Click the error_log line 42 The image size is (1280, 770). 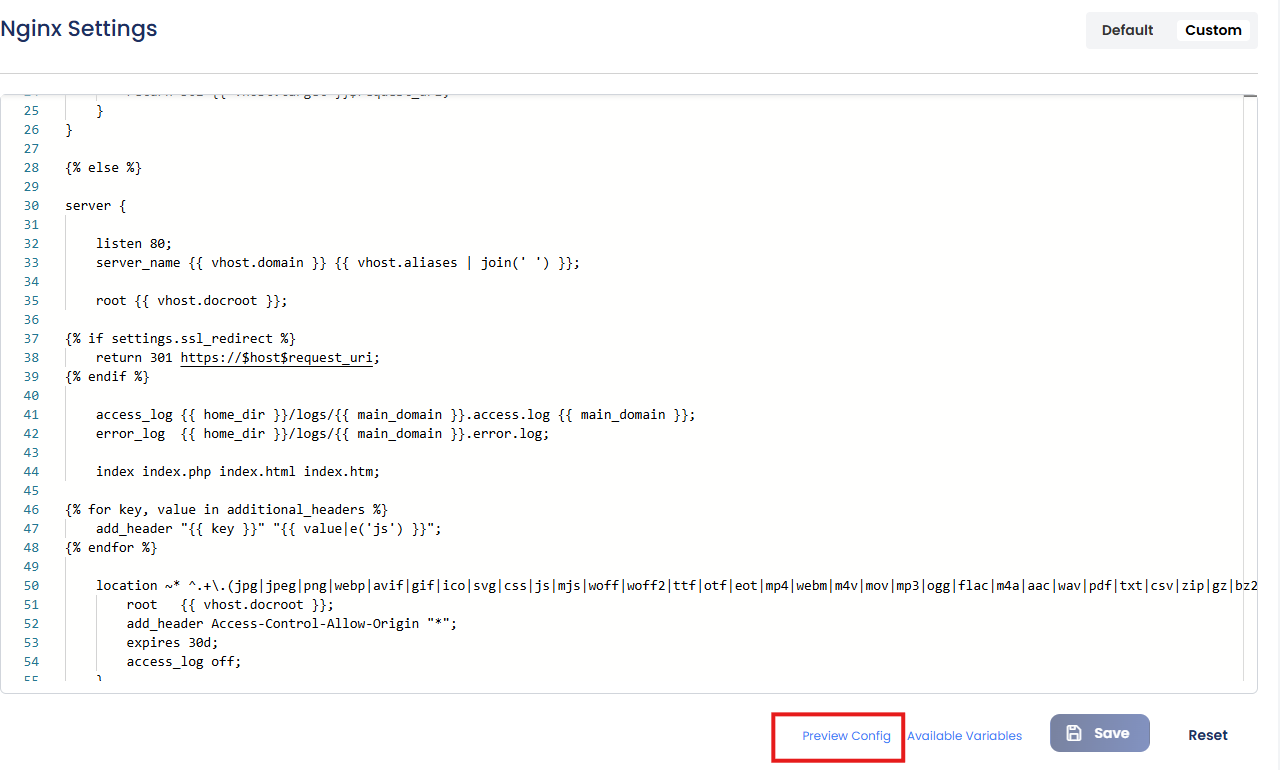323,434
